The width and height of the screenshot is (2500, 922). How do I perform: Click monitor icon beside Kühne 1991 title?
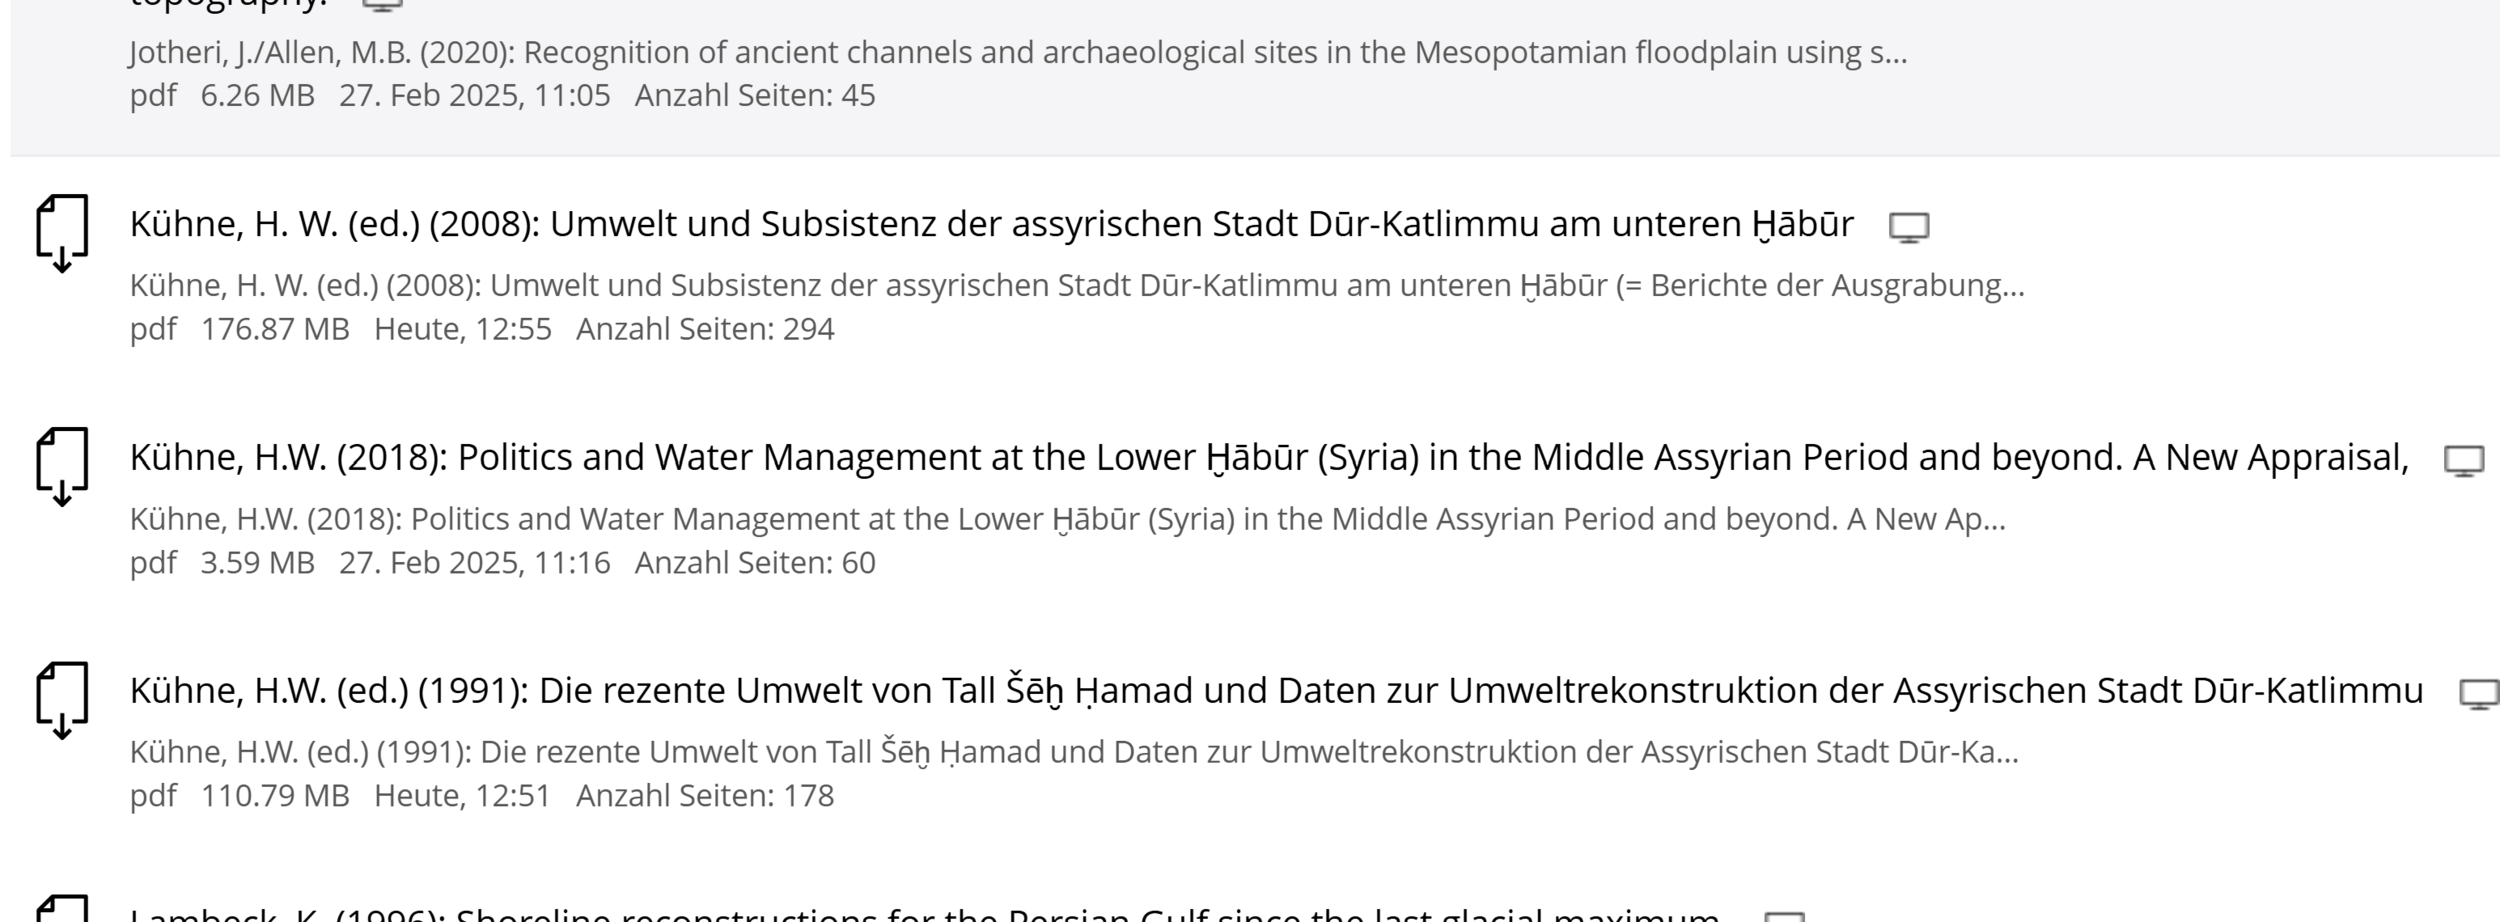(x=2479, y=694)
